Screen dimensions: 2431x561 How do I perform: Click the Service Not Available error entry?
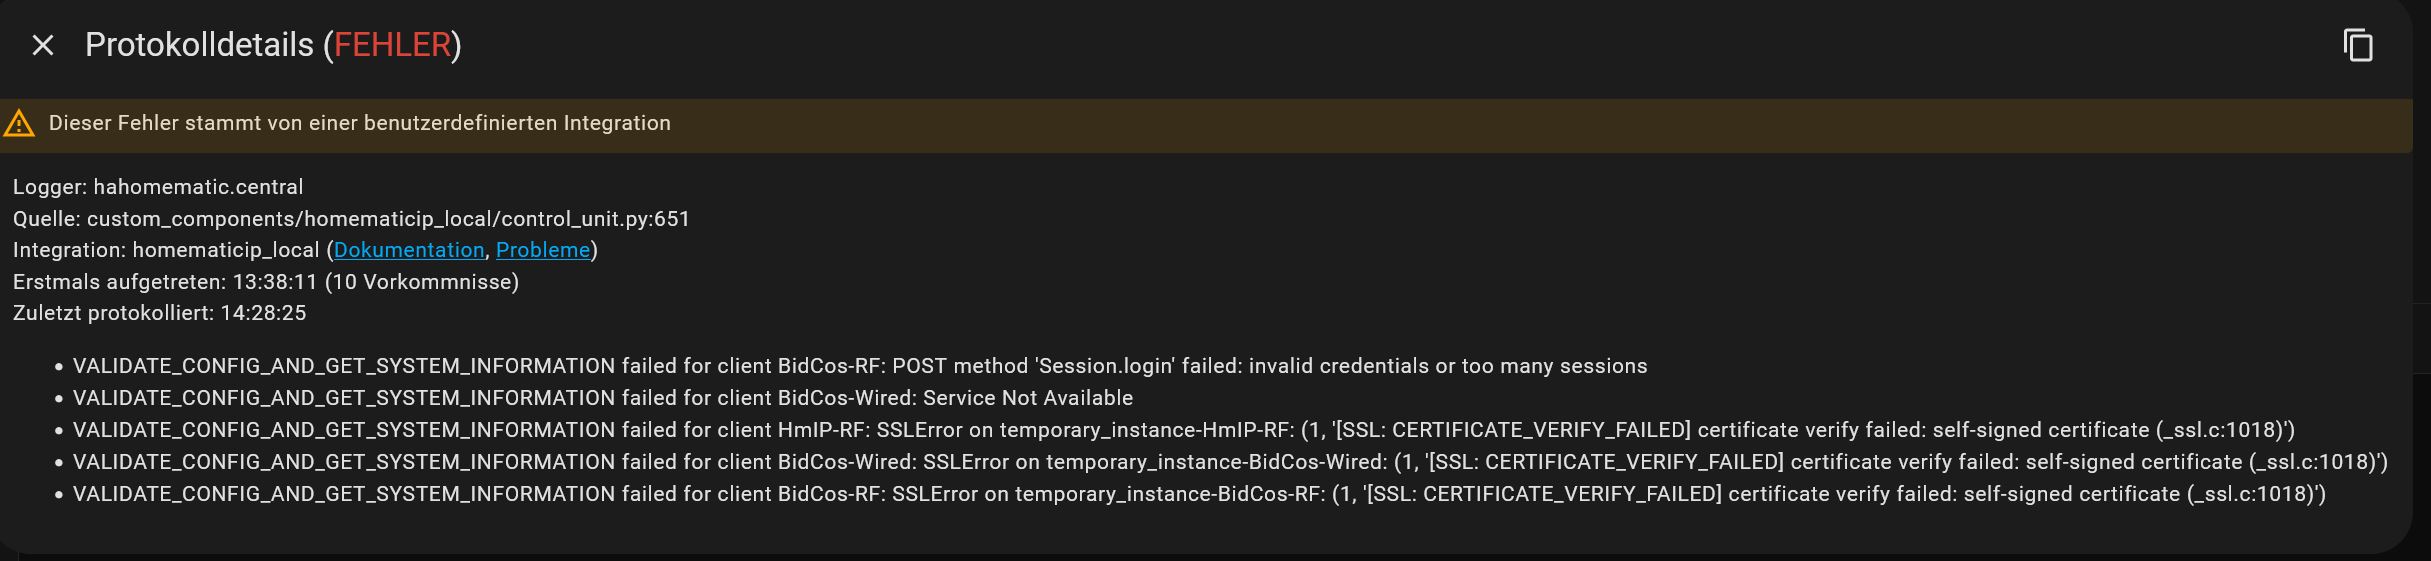coord(603,398)
